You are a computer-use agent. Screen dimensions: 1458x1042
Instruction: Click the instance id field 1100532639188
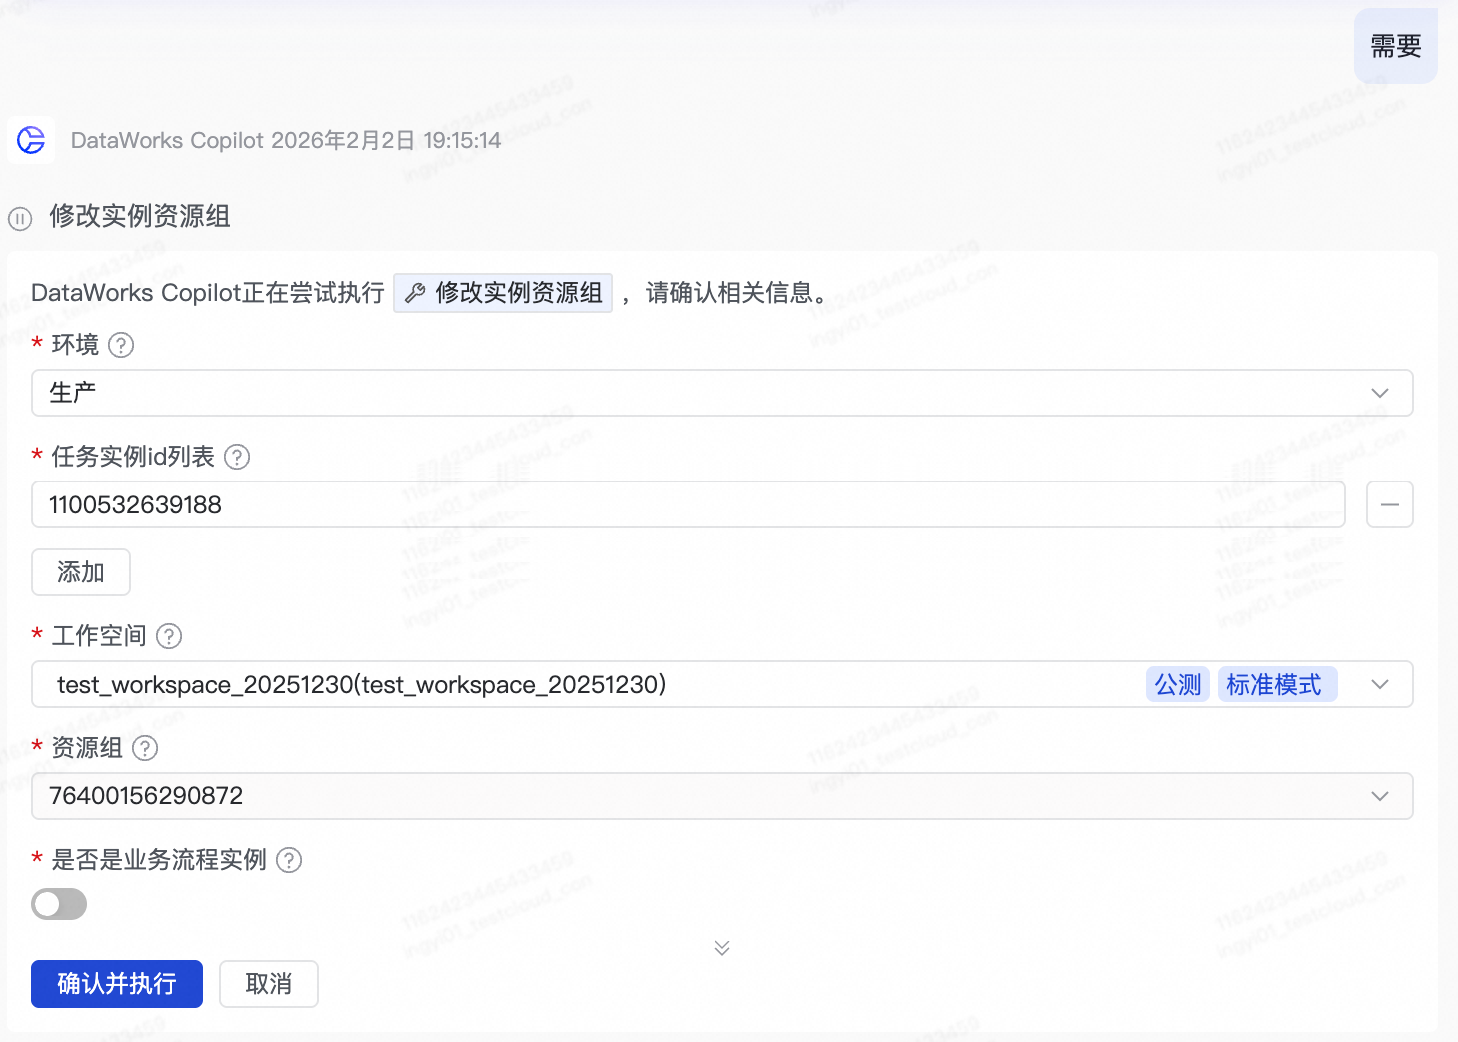[688, 504]
